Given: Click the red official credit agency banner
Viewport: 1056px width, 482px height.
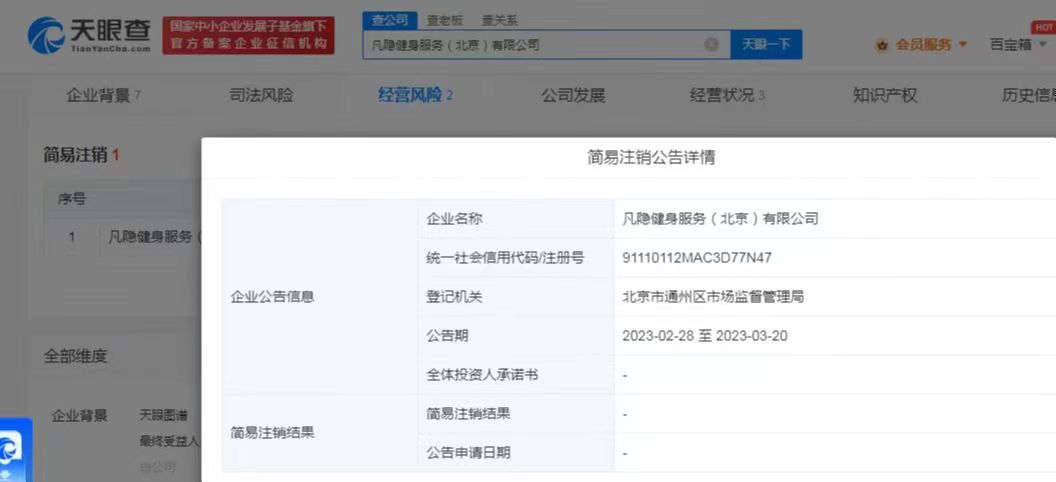Looking at the screenshot, I should click(x=248, y=36).
